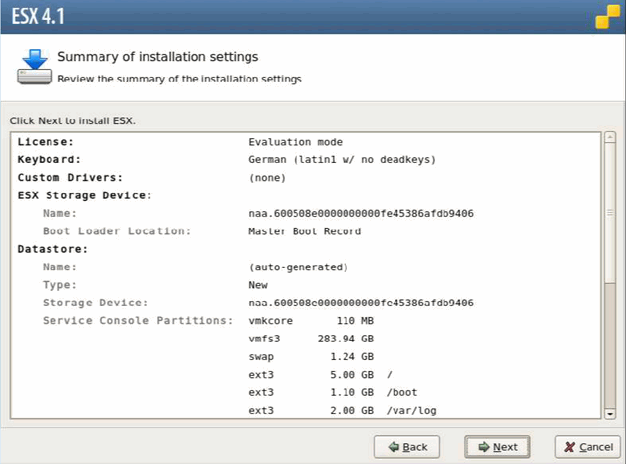The height and width of the screenshot is (464, 626).
Task: Click the Next button to install ESX
Action: pyautogui.click(x=497, y=446)
